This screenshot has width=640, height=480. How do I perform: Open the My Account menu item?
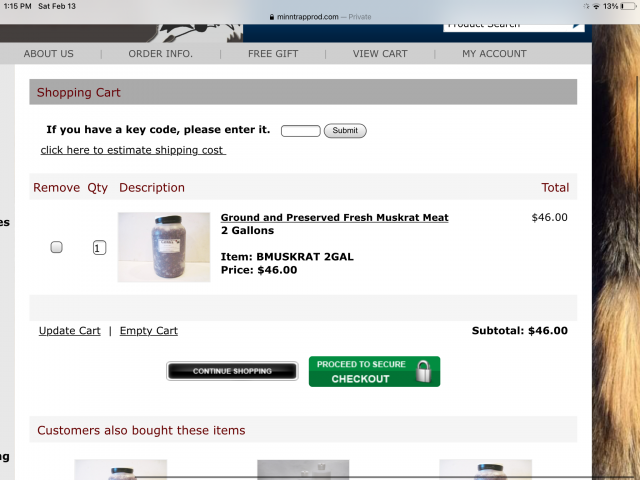tap(494, 54)
